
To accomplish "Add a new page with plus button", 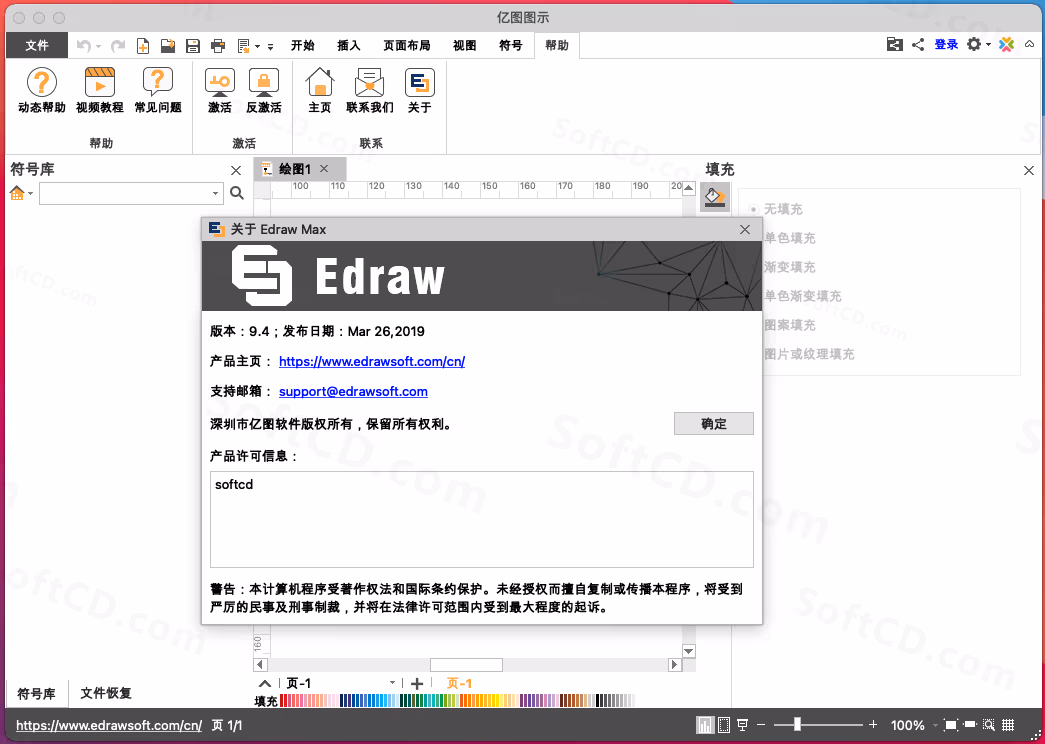I will coord(417,683).
